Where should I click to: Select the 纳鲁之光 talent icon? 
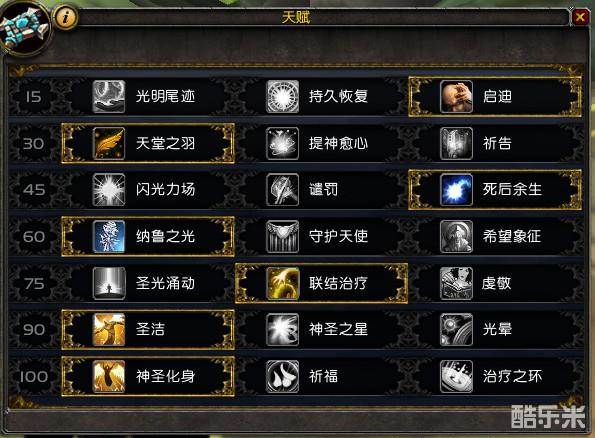pos(109,236)
